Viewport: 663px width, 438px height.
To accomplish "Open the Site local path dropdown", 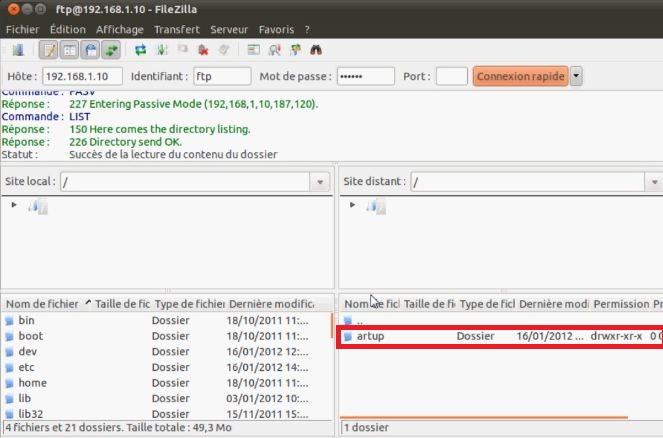I will coord(320,182).
